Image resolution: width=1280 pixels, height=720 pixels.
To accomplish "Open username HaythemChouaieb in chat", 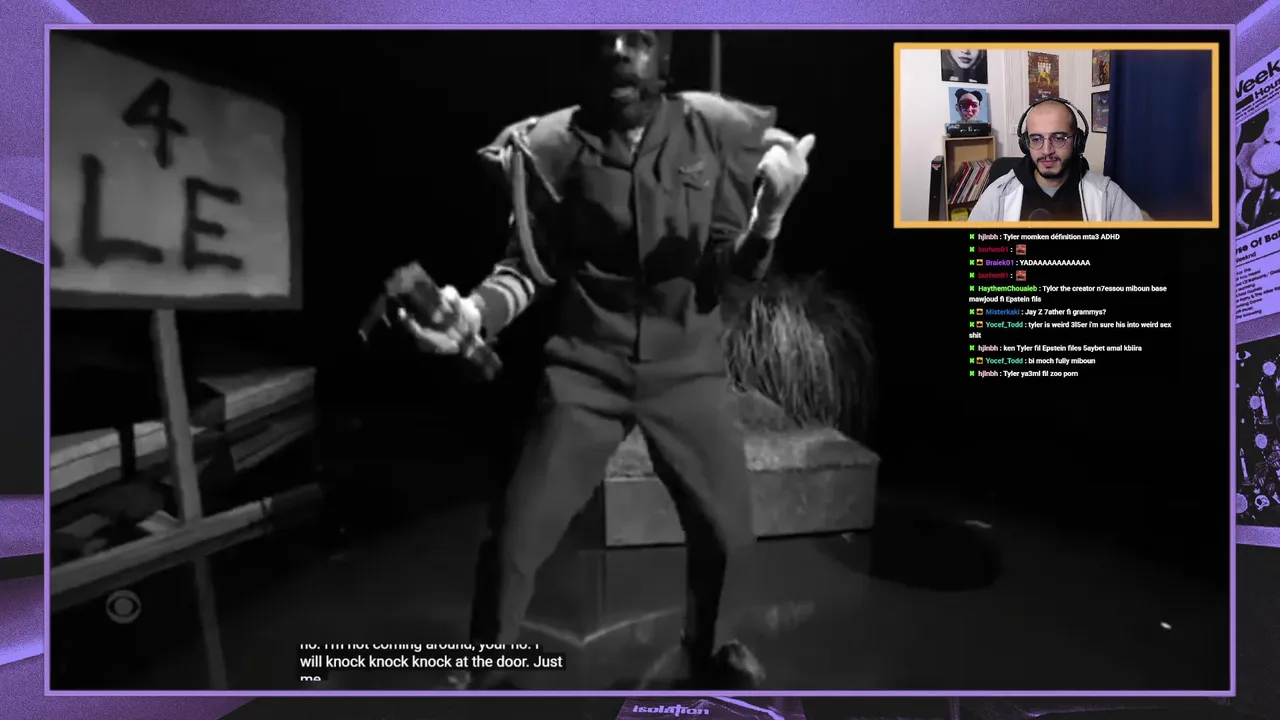I will [x=1007, y=289].
